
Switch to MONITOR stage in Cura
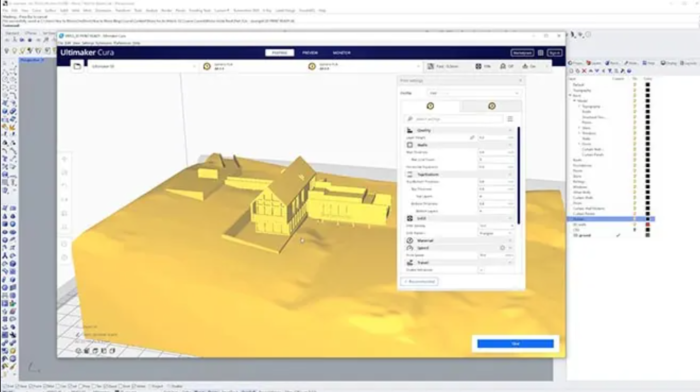tap(342, 53)
